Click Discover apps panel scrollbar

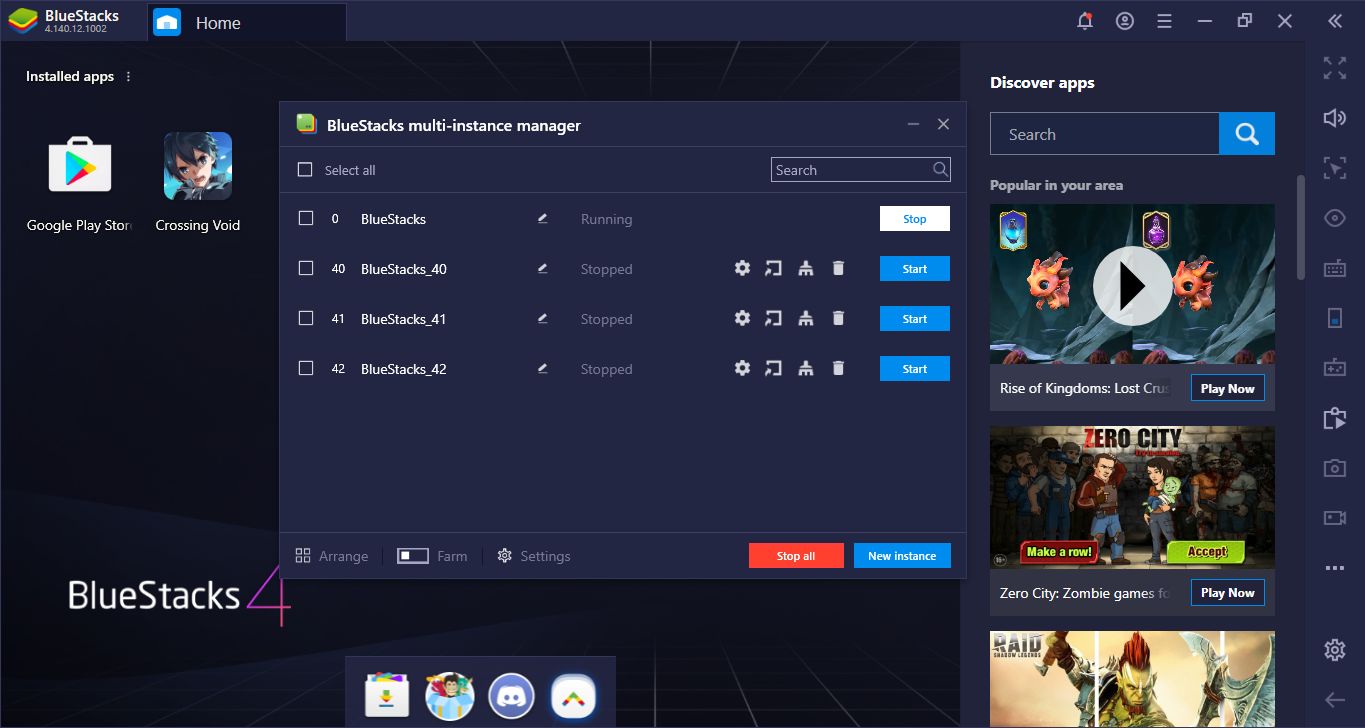[x=1300, y=228]
